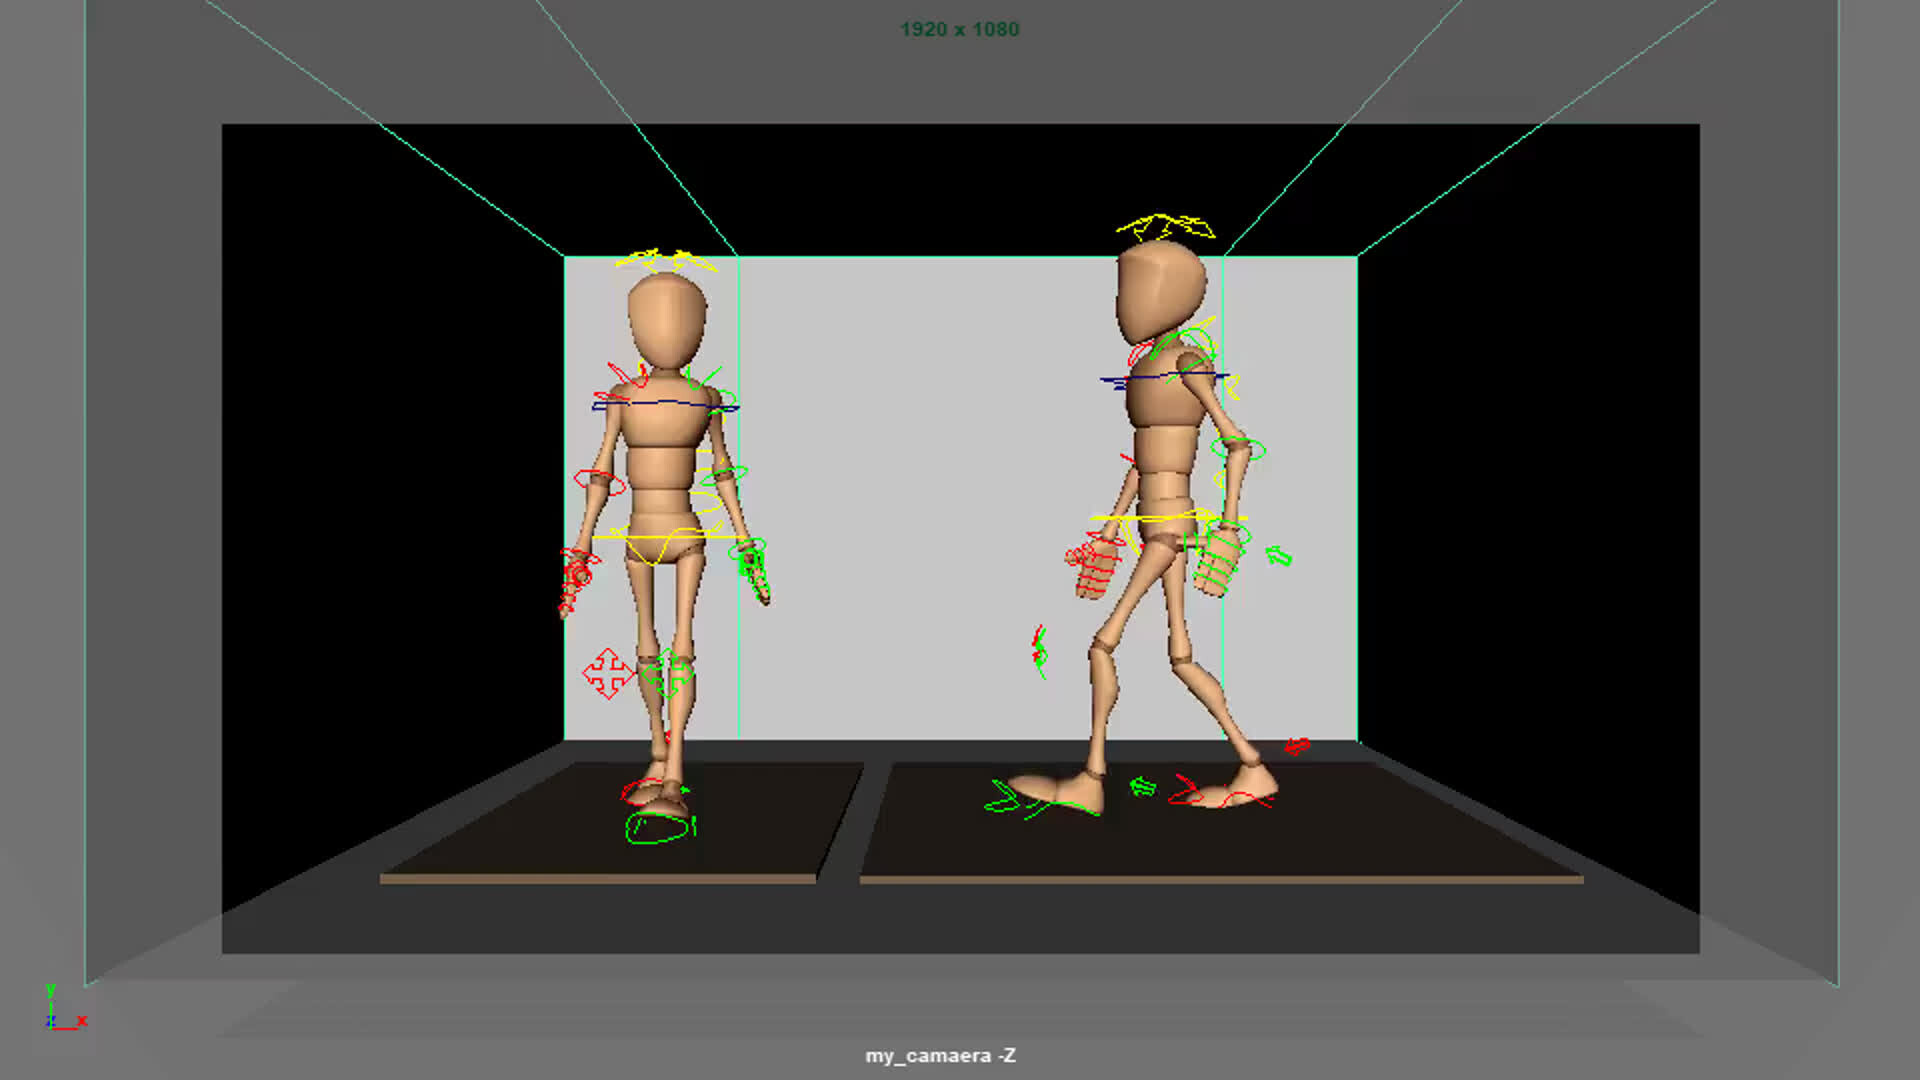The width and height of the screenshot is (1920, 1080).
Task: Click the 1920 x 1080 resolution gate label
Action: coord(959,29)
